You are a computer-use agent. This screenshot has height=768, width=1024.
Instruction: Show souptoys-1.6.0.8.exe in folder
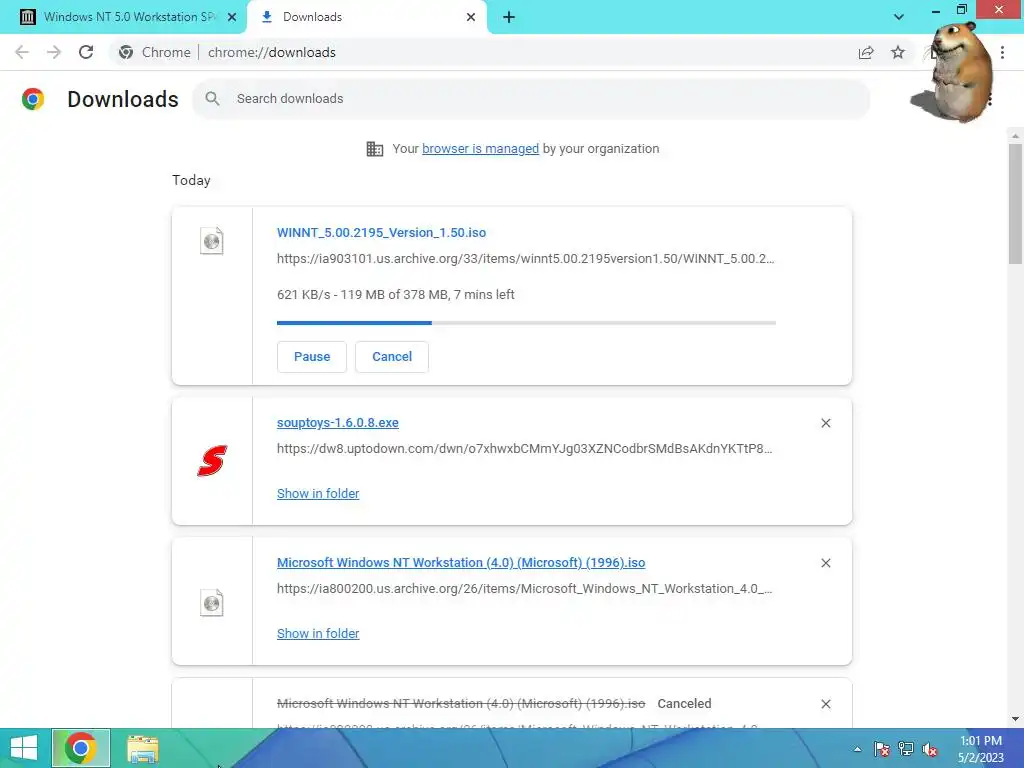pyautogui.click(x=318, y=494)
